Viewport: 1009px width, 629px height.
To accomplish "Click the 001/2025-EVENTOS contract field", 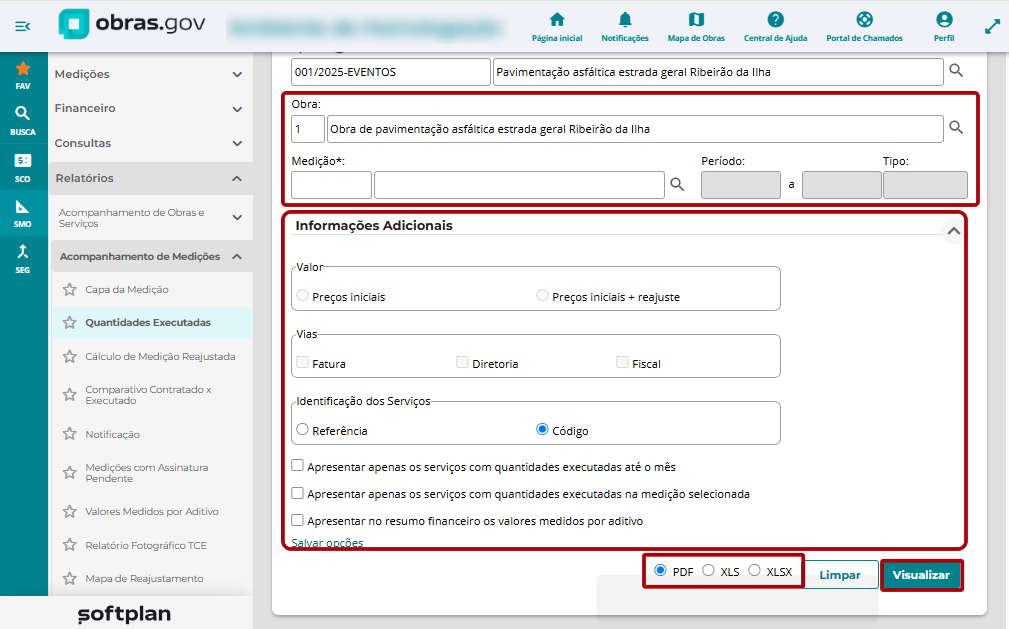I will point(391,72).
